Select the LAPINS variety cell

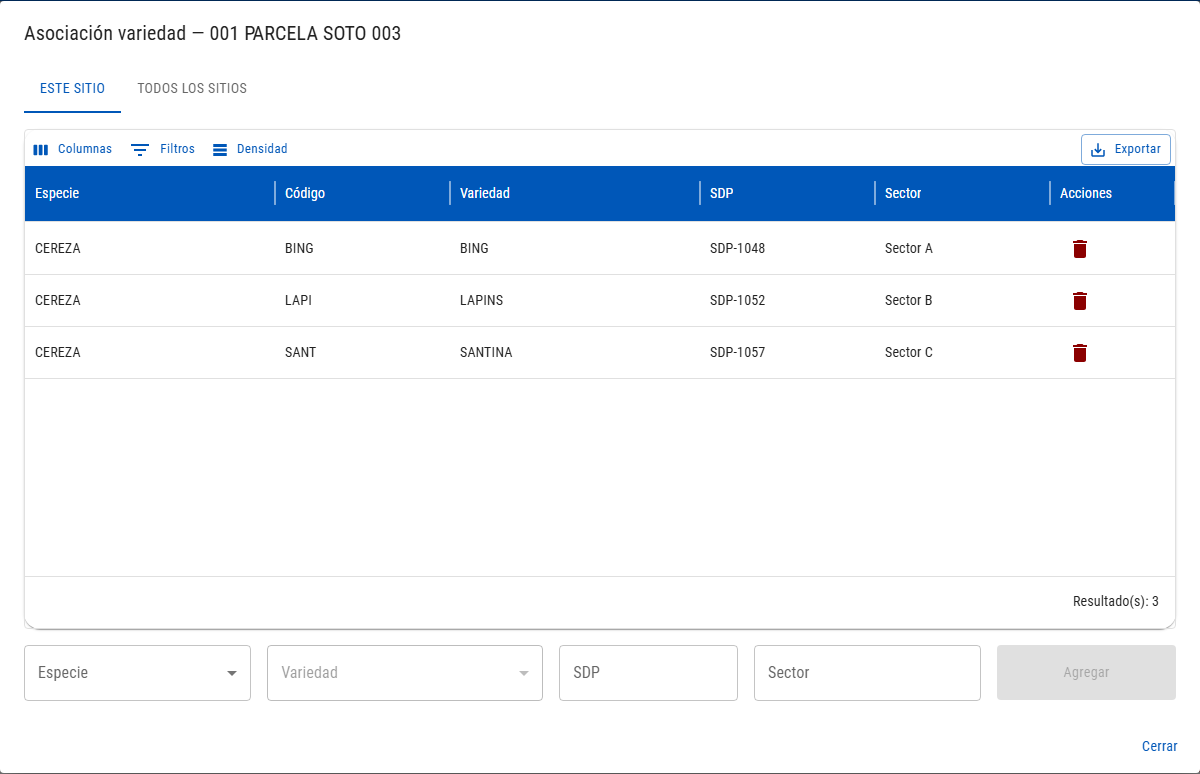click(575, 300)
